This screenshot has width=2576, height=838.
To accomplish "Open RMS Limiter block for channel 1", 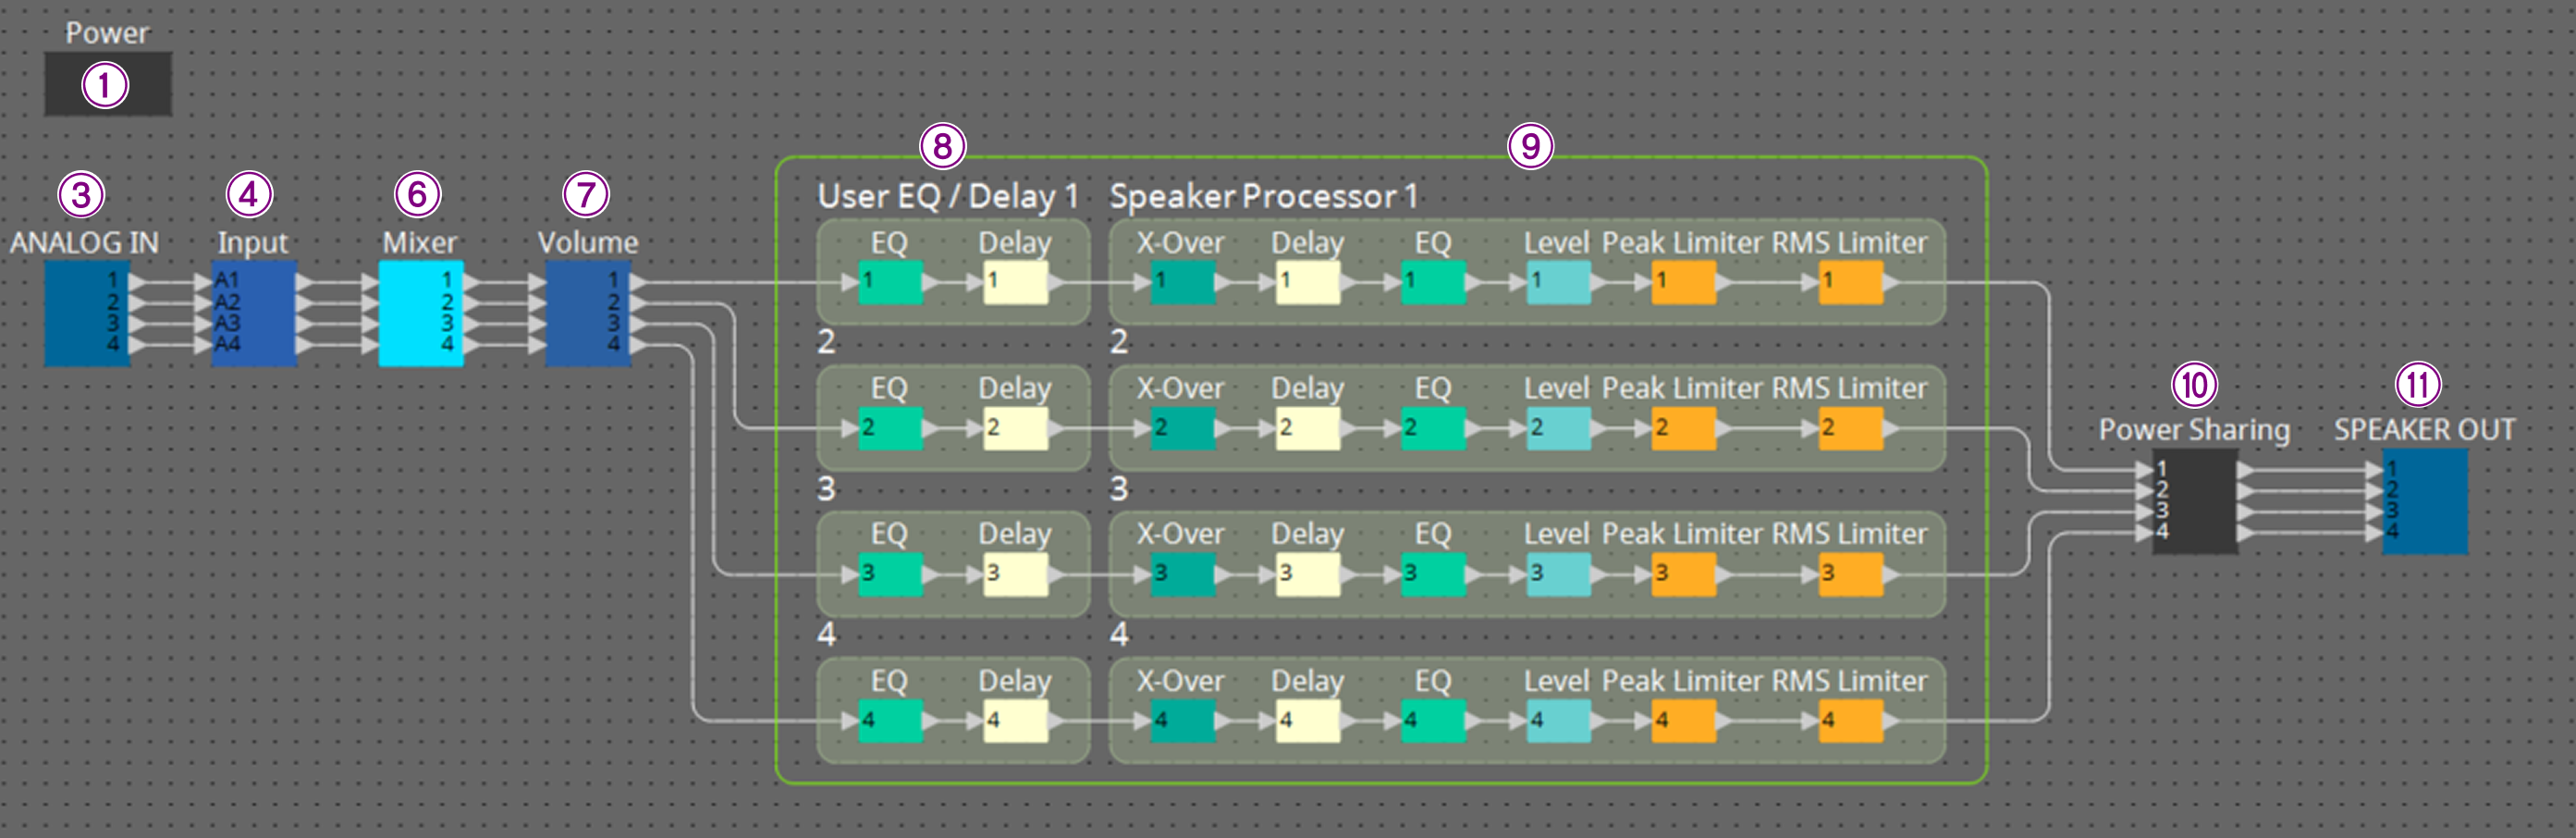I will (1851, 282).
